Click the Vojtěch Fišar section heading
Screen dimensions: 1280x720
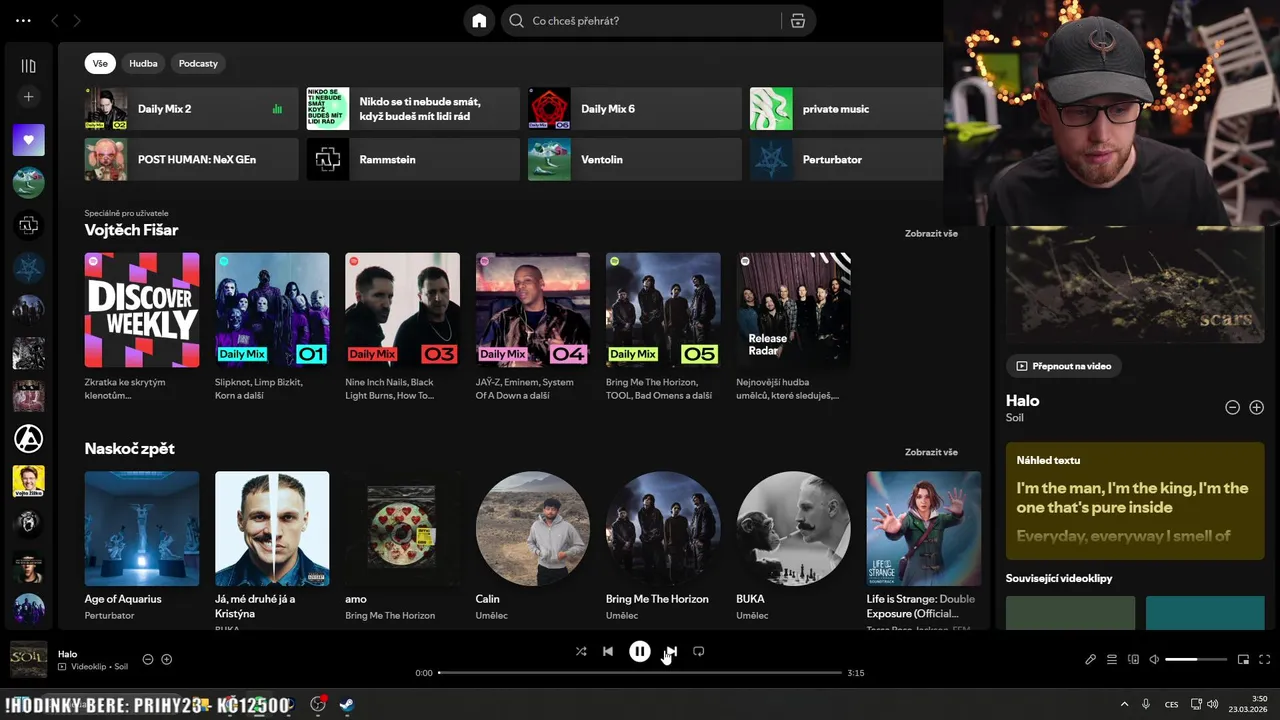click(131, 230)
